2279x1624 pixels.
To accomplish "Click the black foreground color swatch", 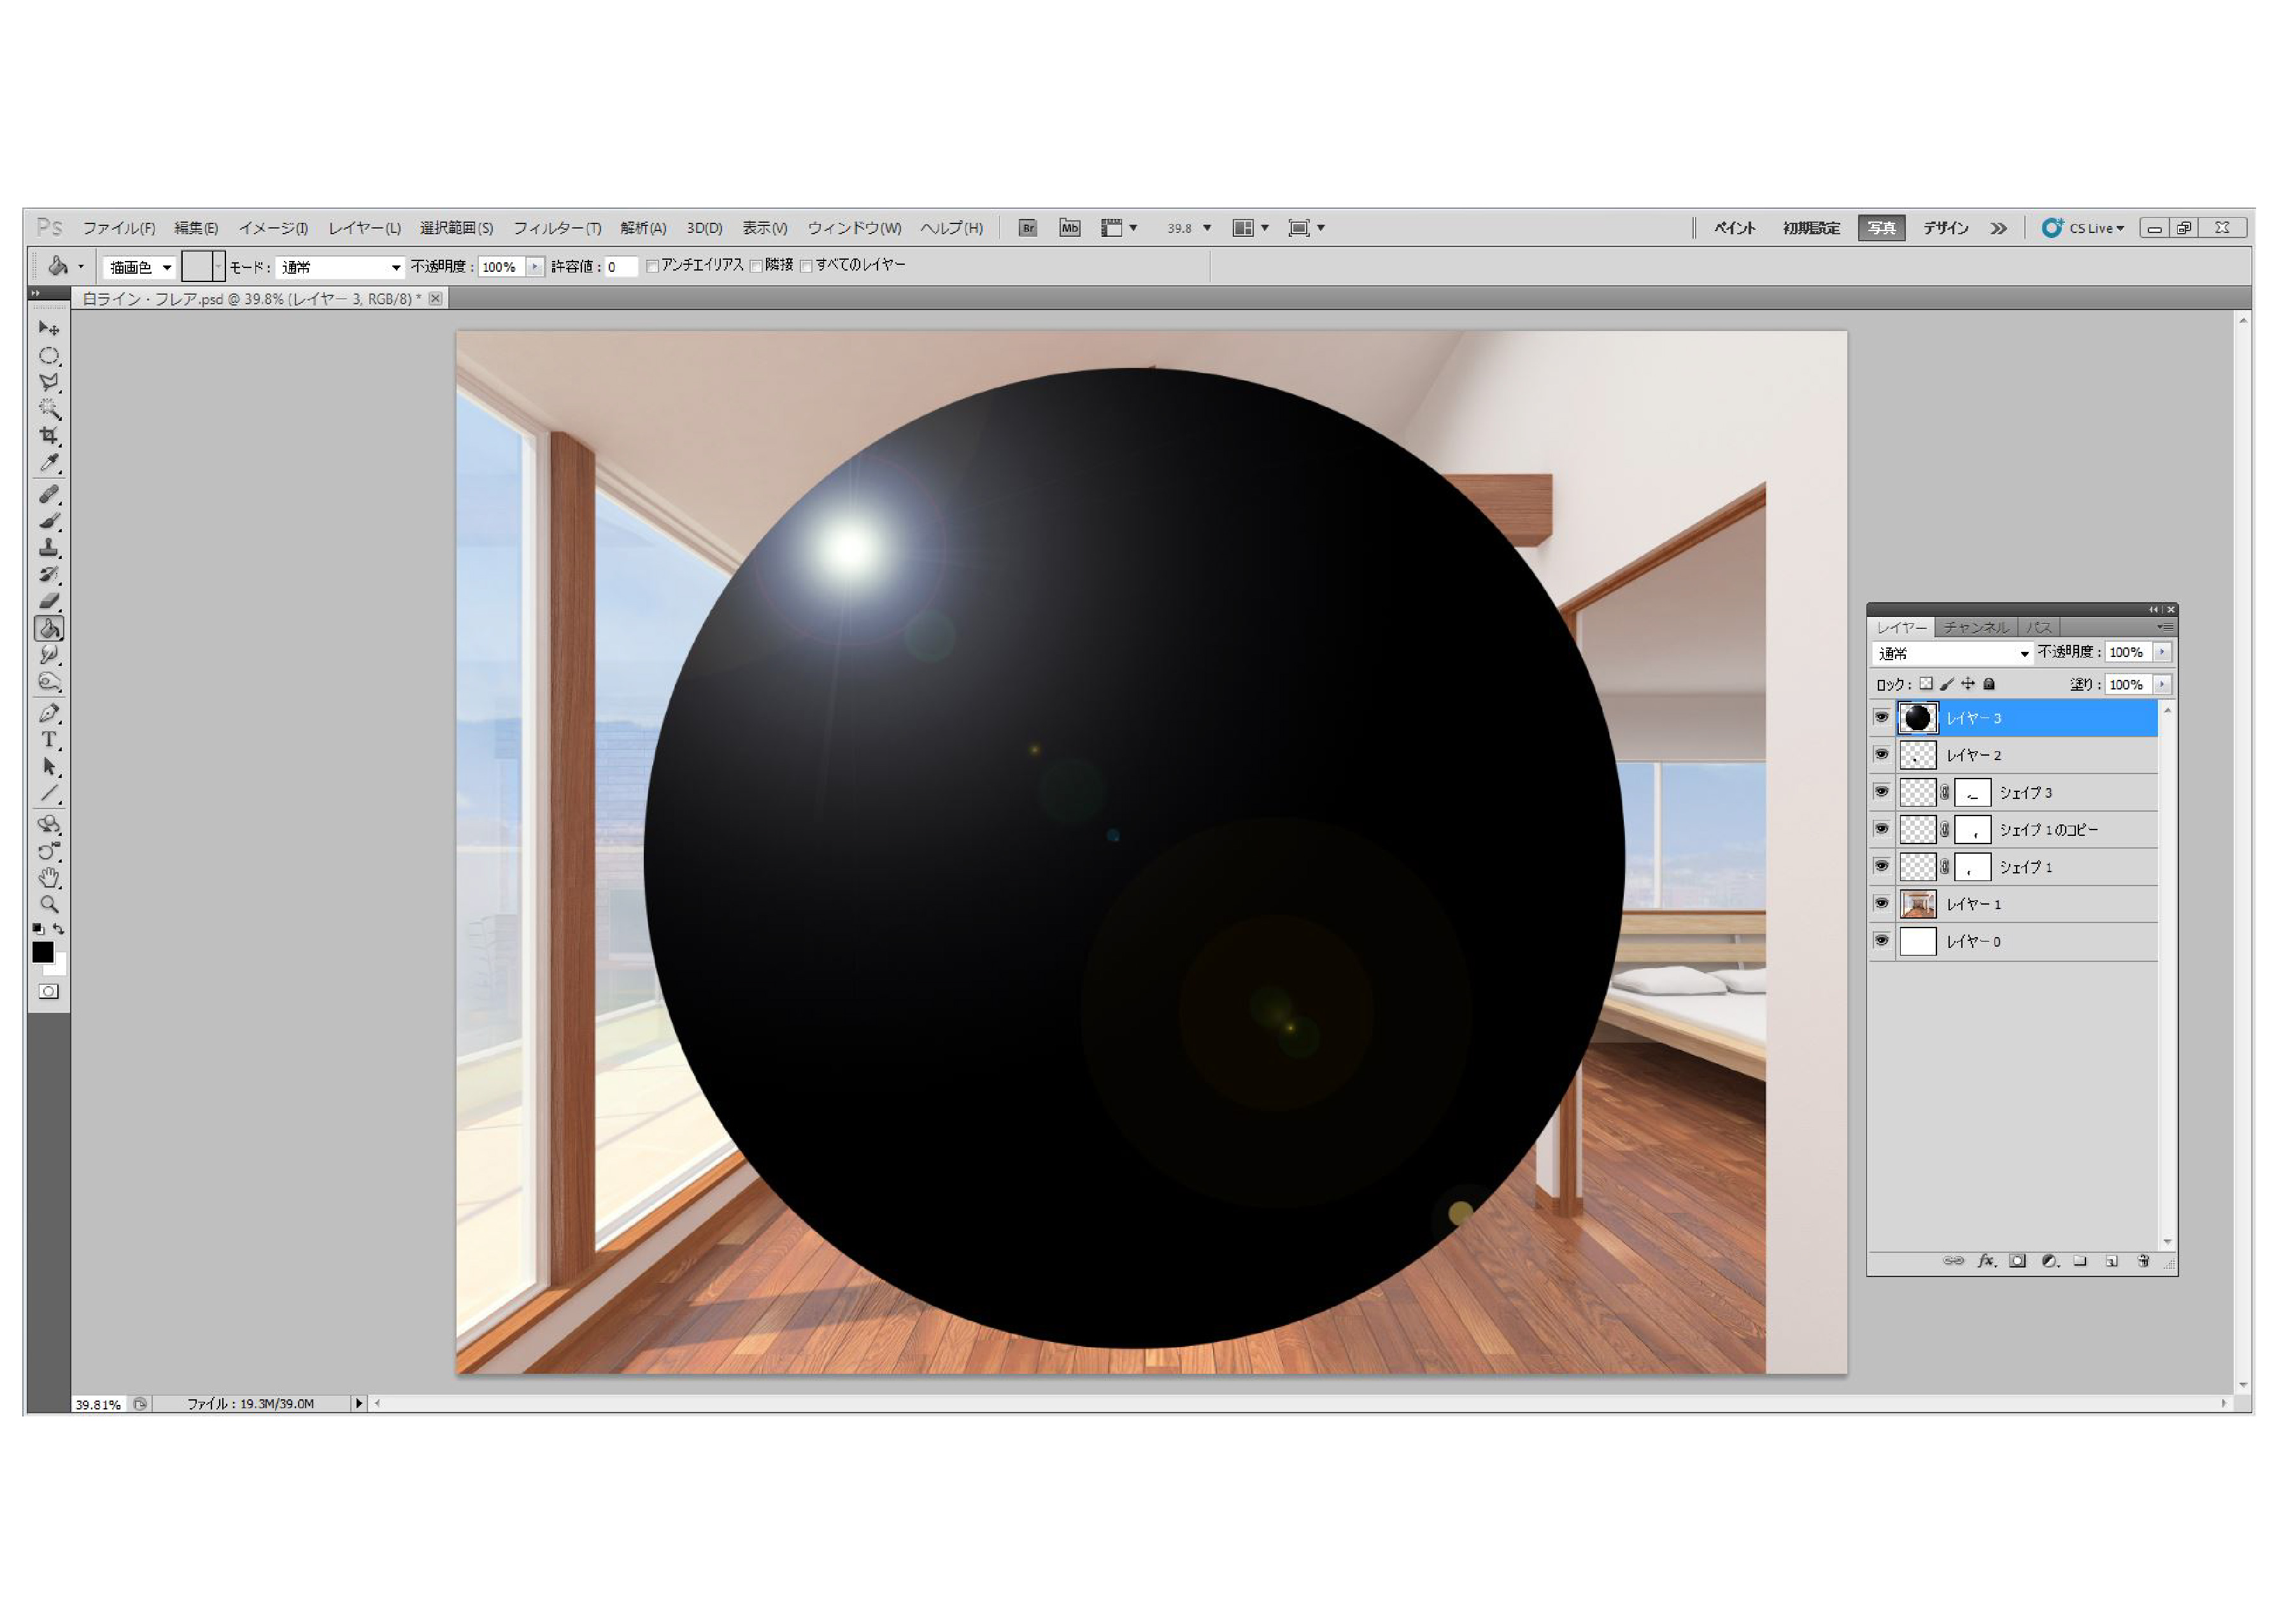I will click(x=42, y=952).
